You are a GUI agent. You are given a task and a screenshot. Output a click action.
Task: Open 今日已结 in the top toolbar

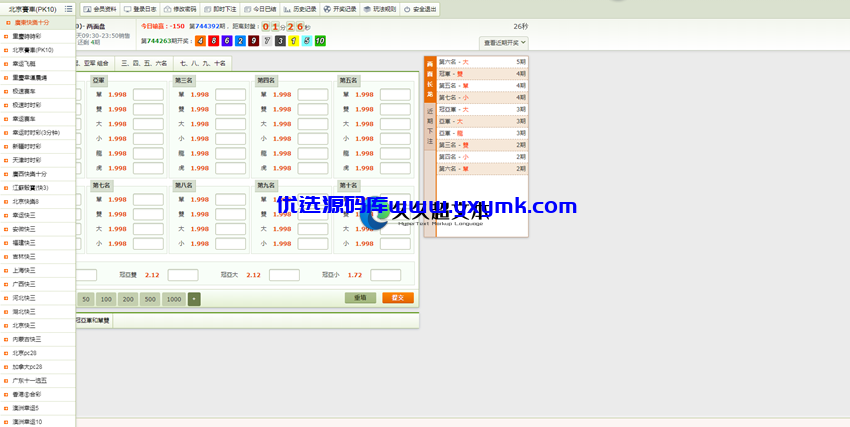click(260, 9)
